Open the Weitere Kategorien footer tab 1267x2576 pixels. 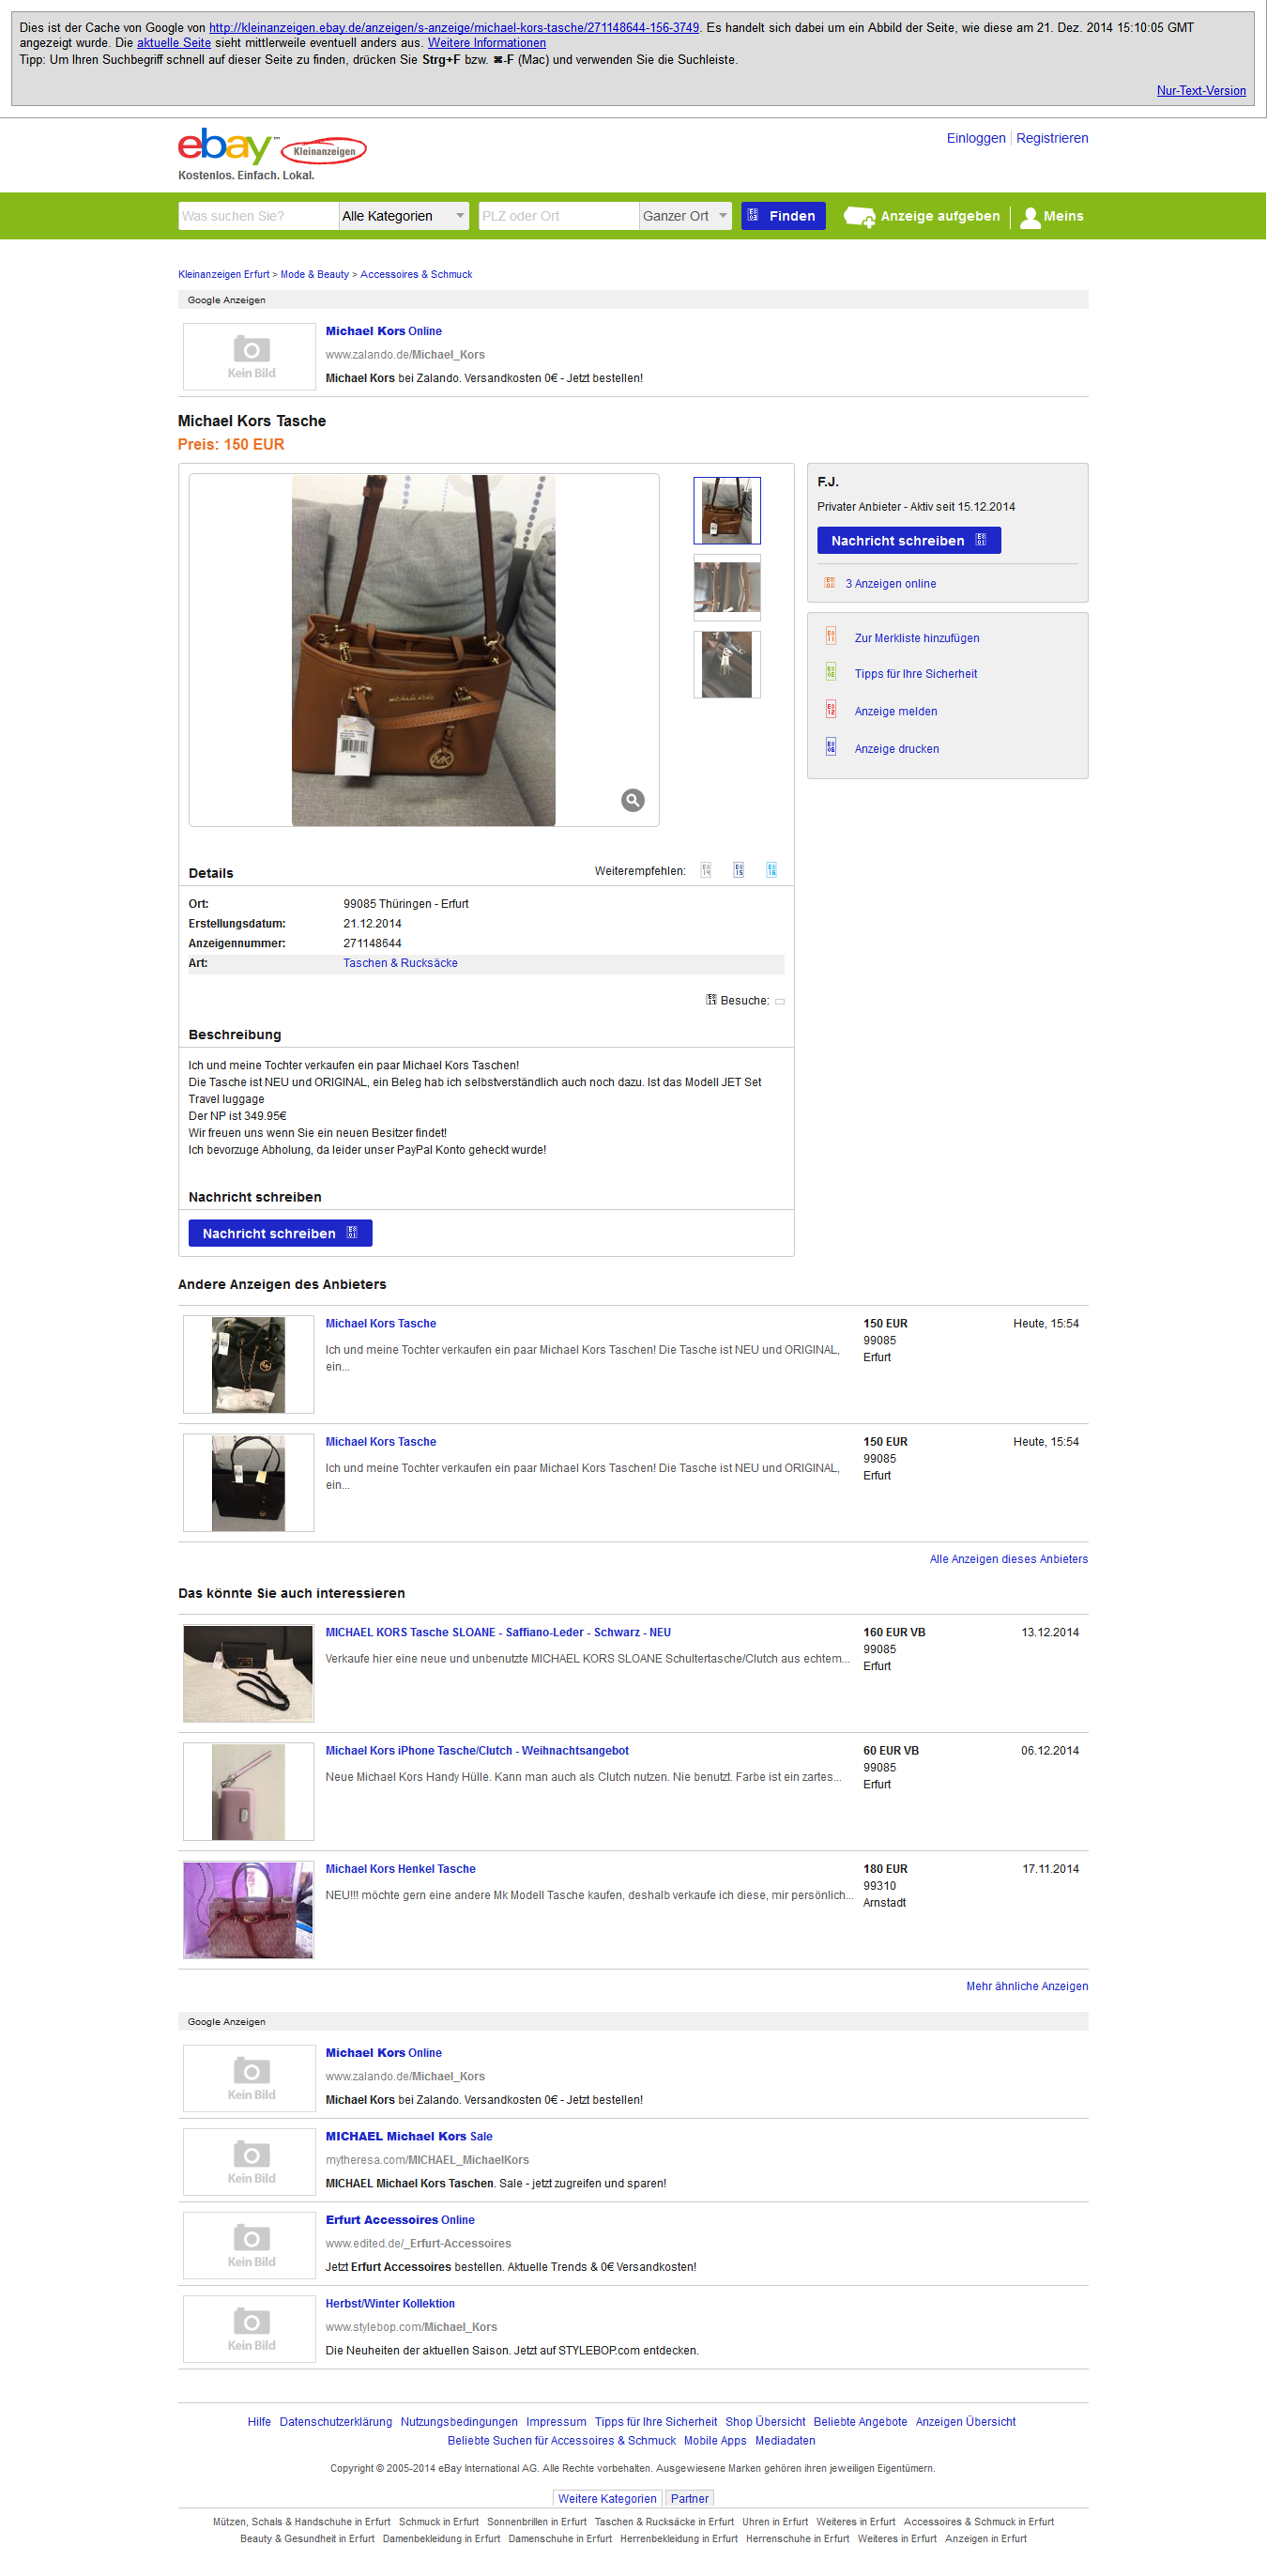(x=607, y=2498)
